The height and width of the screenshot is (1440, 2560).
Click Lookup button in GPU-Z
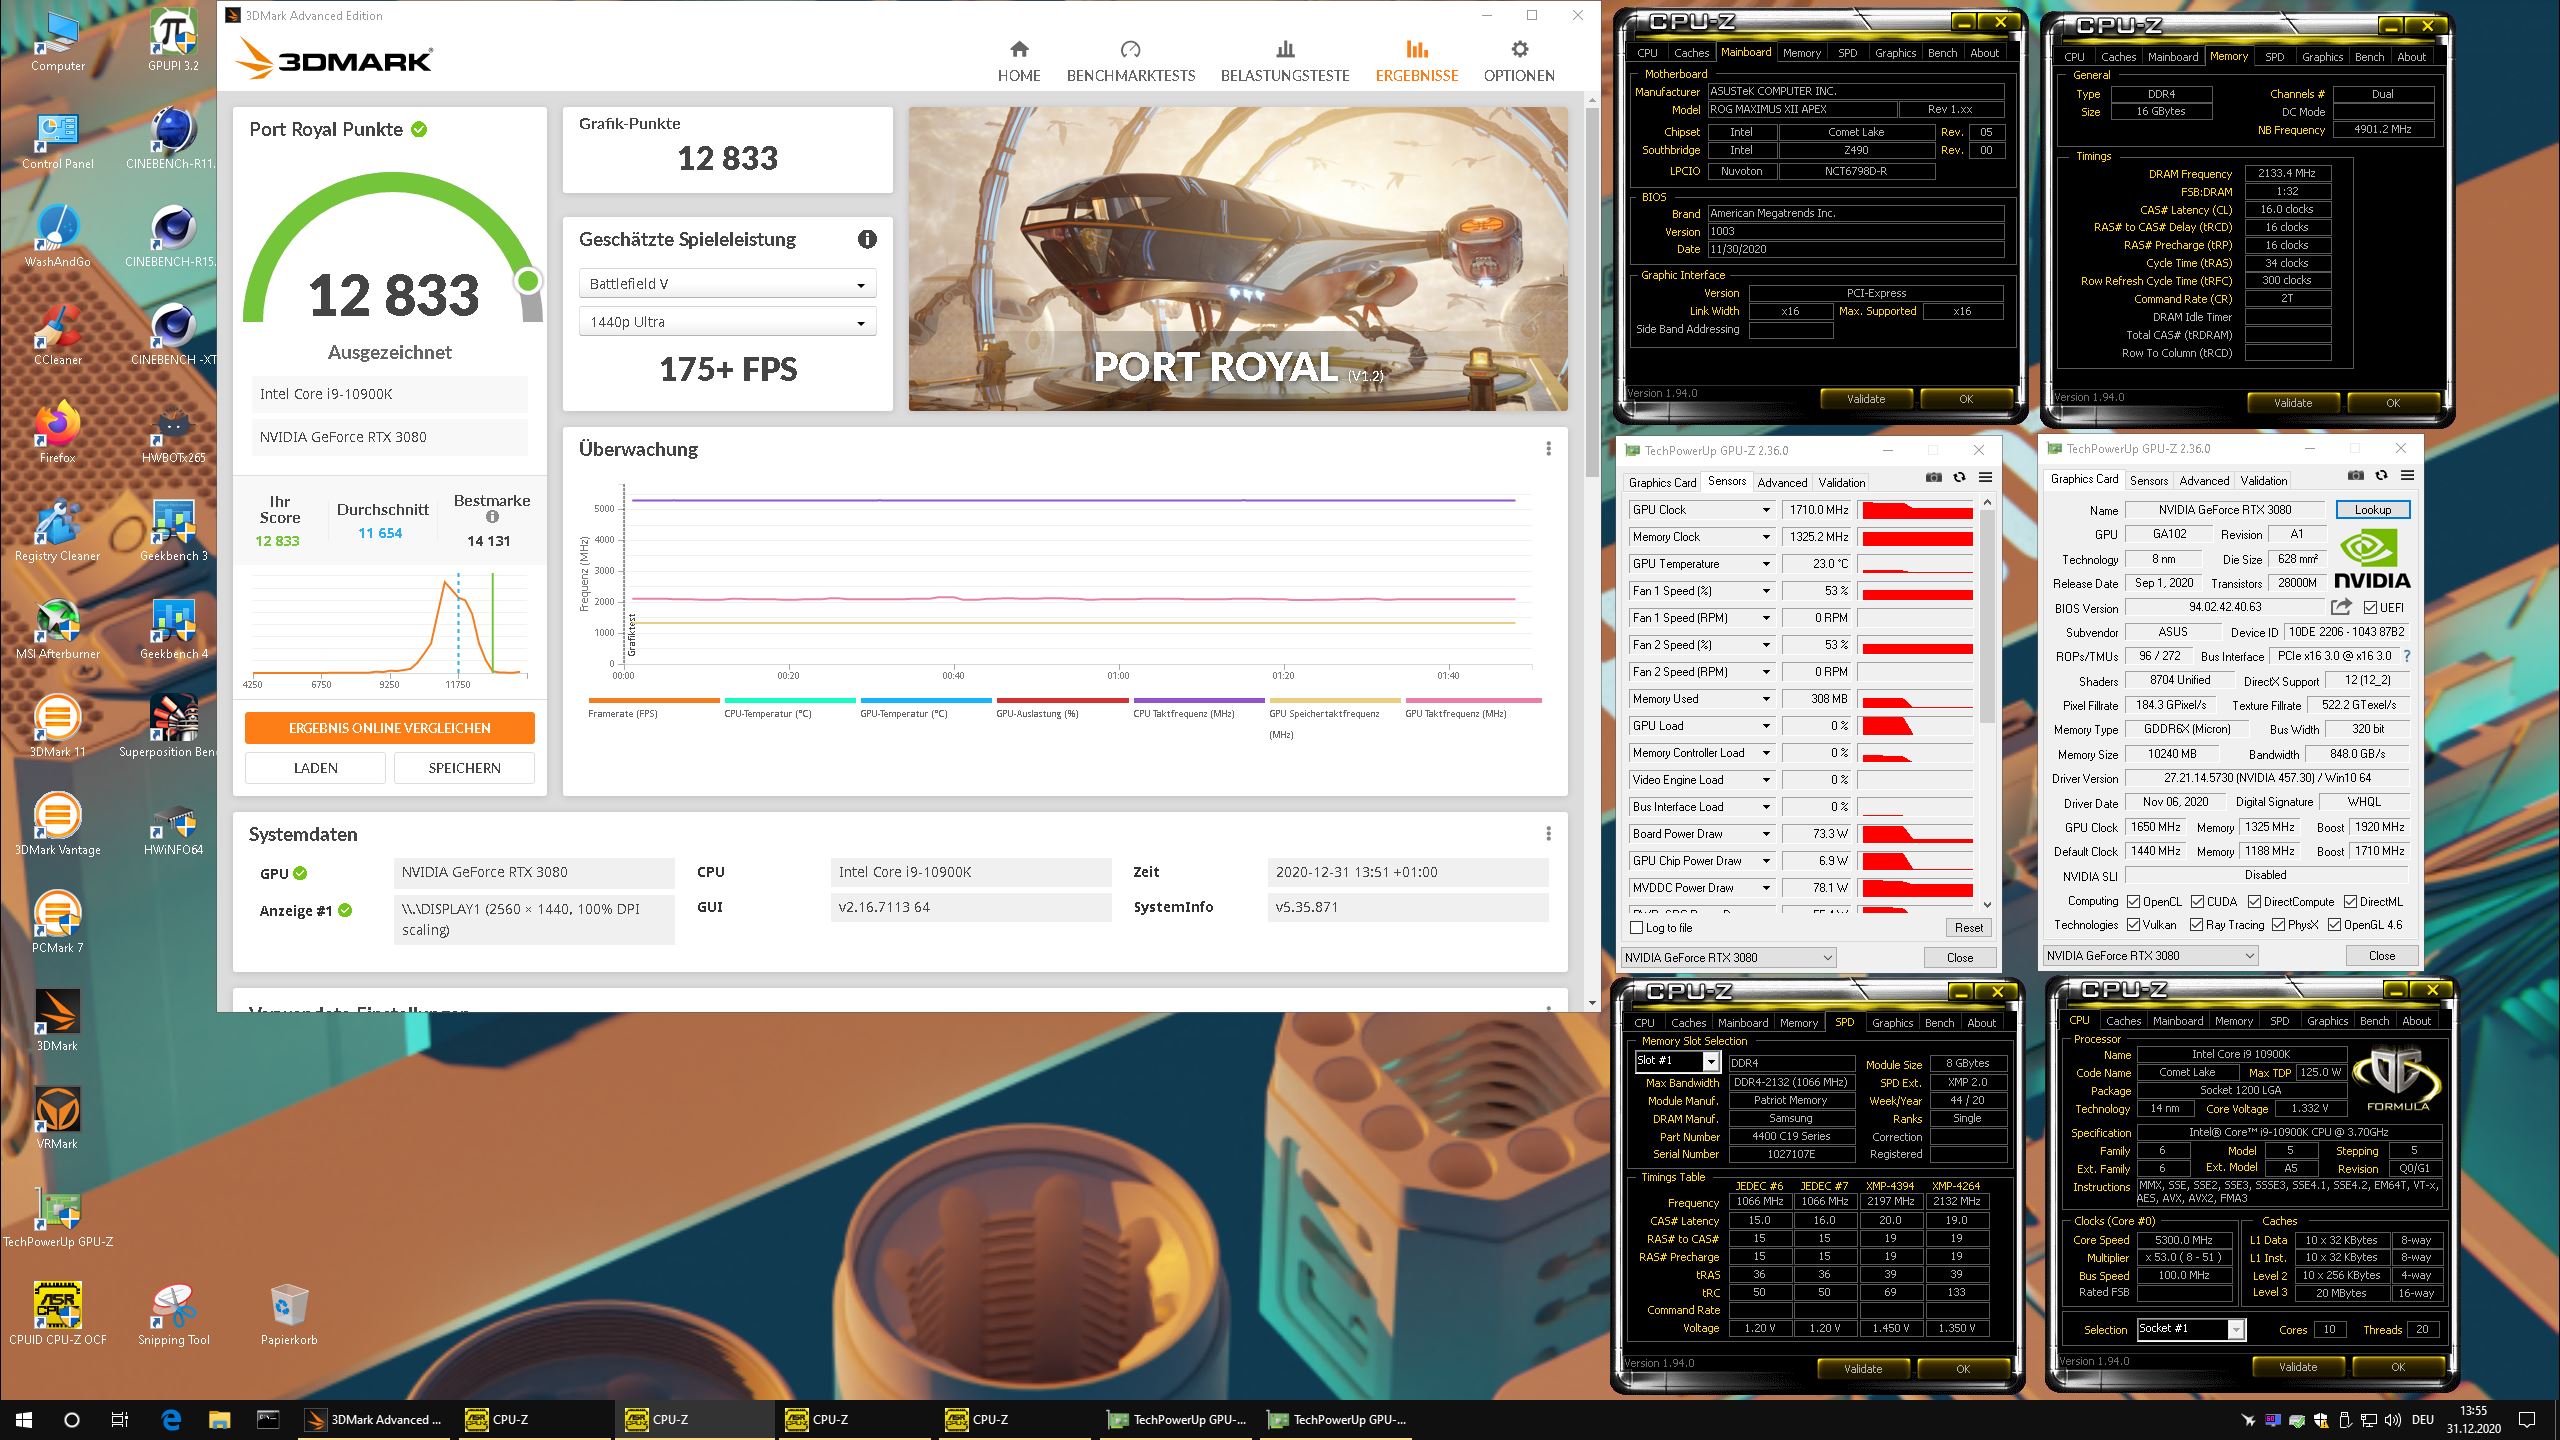tap(2373, 510)
